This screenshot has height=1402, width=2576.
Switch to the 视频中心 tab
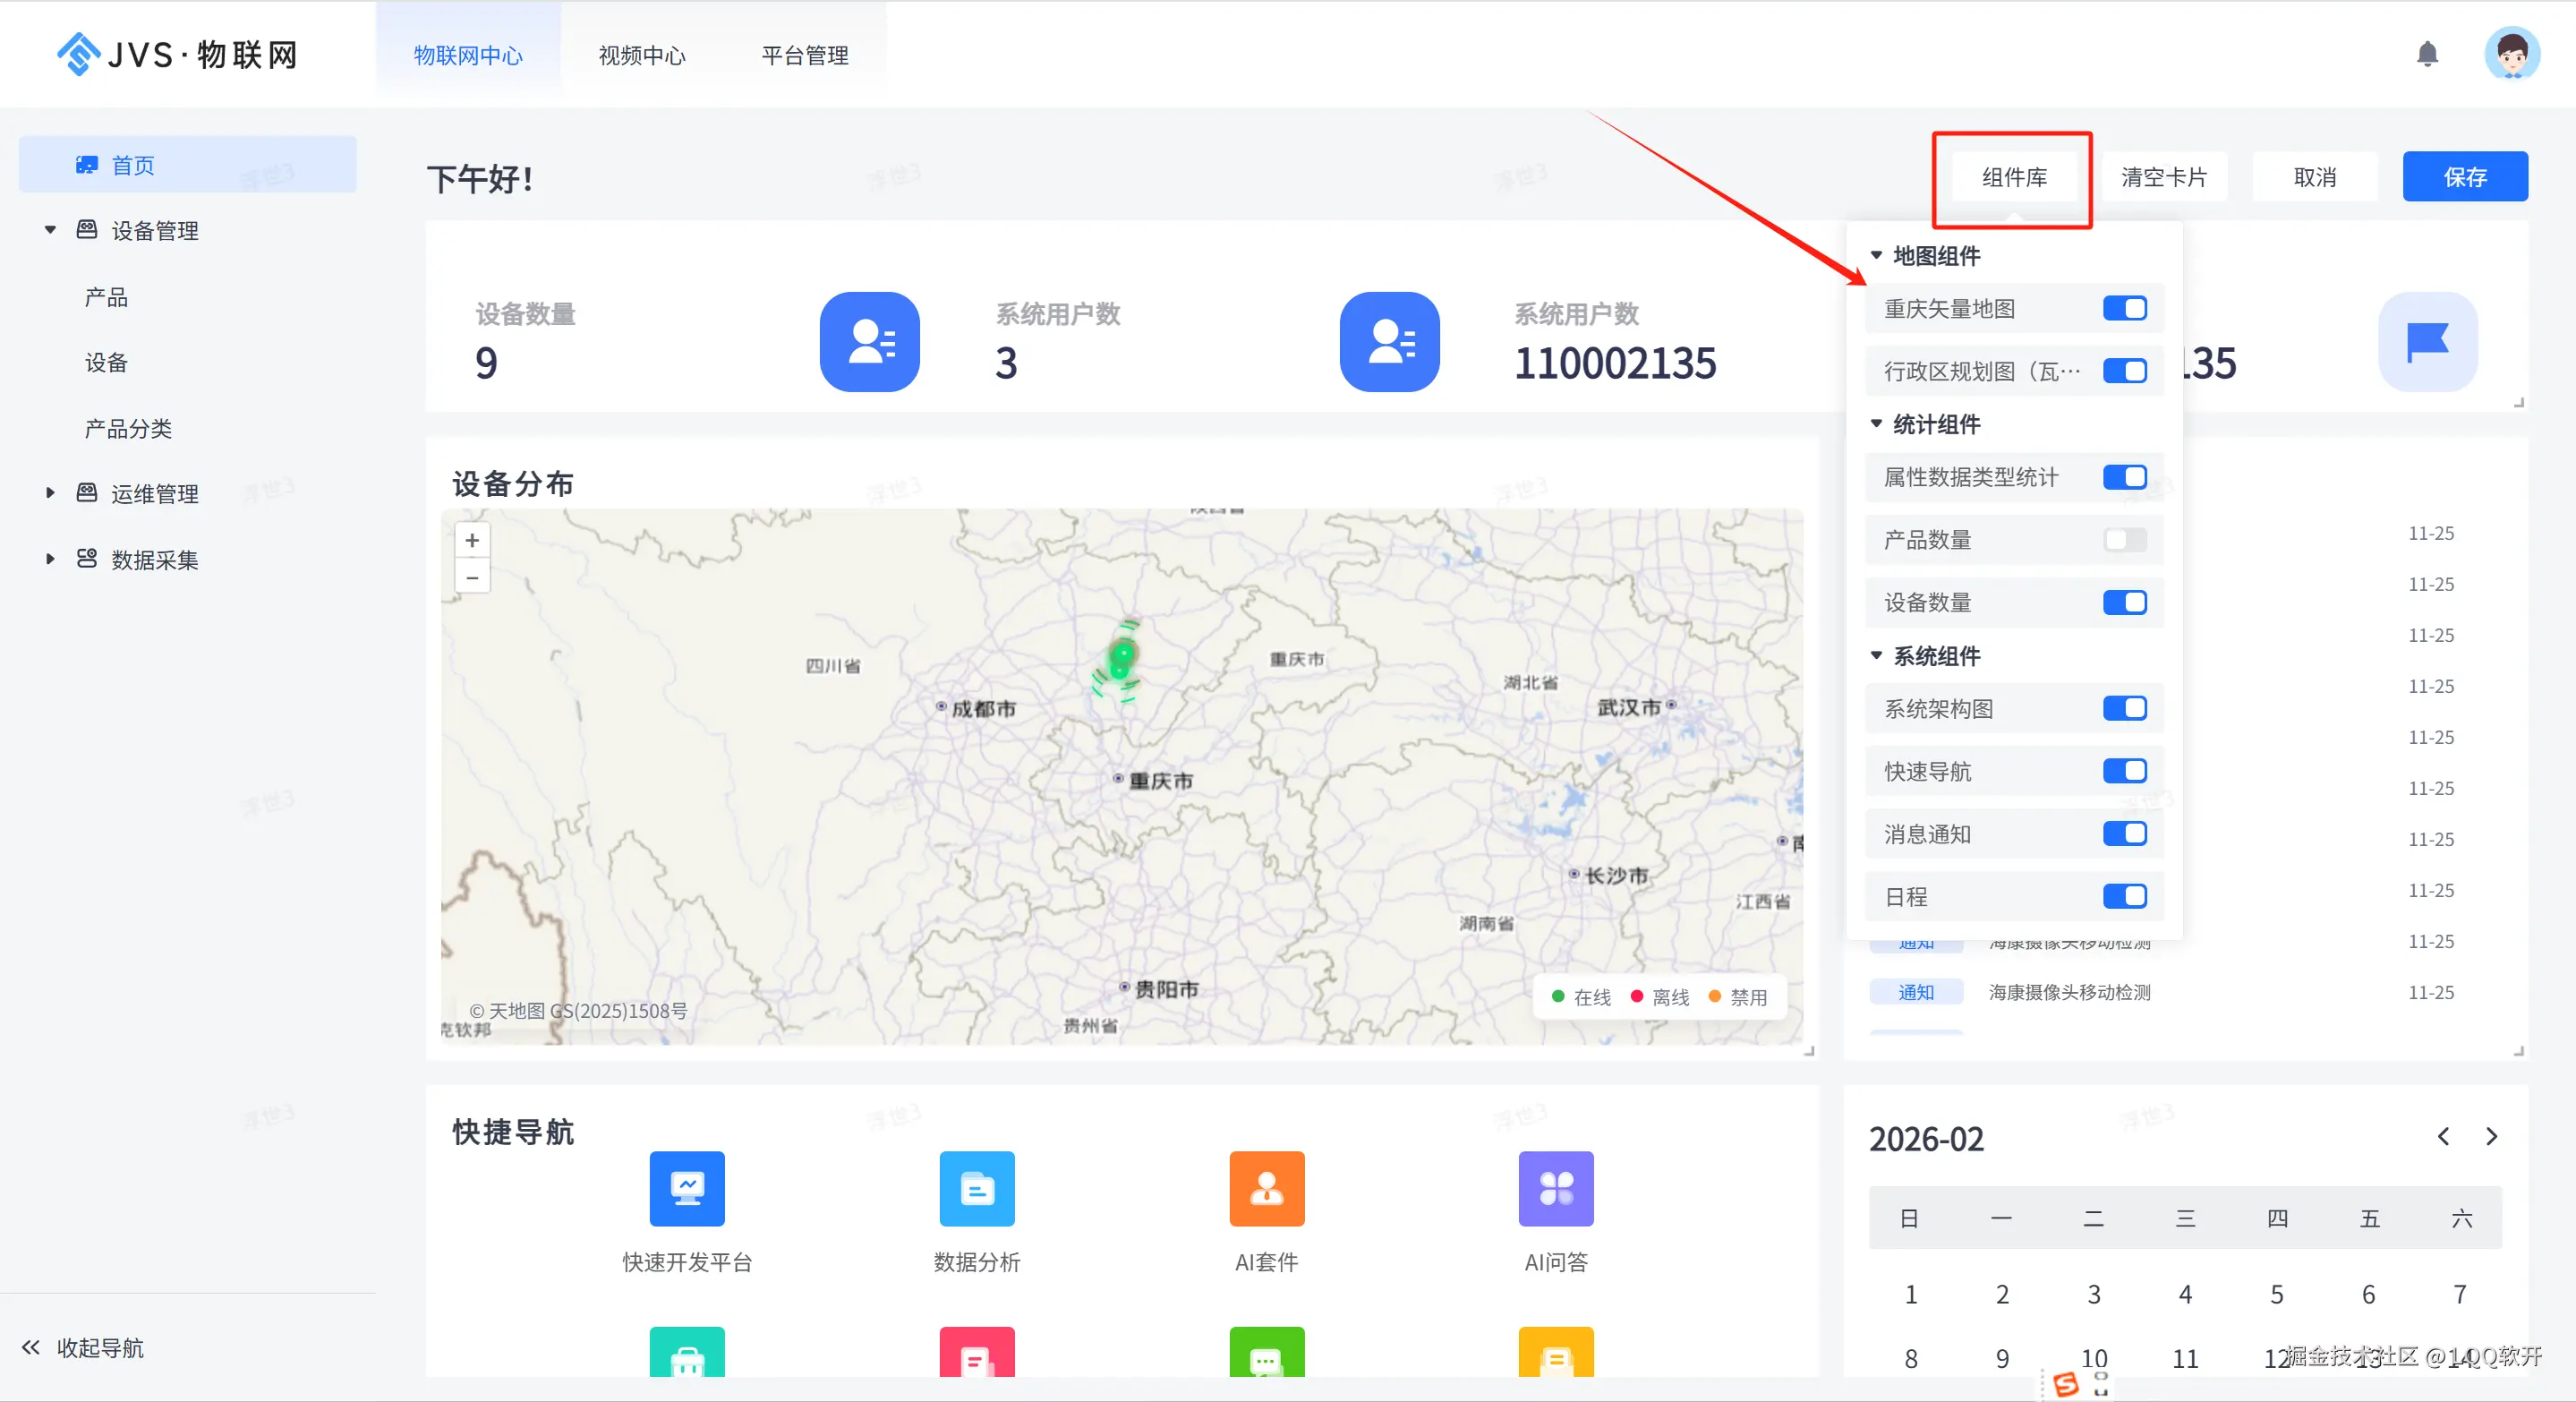(x=642, y=55)
